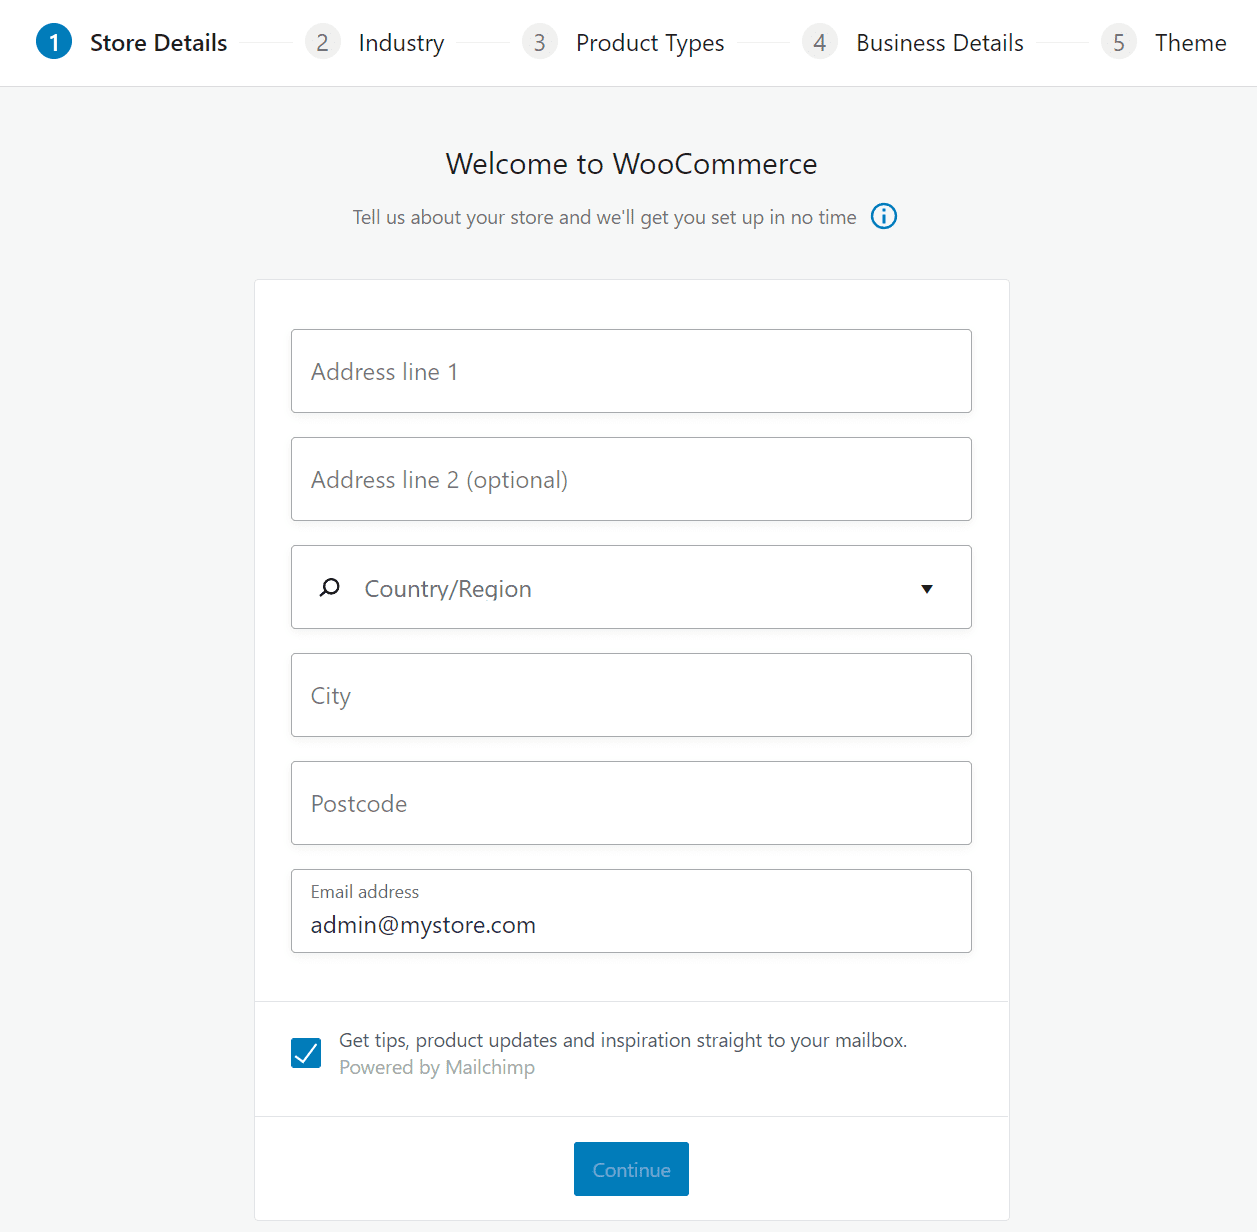1257x1232 pixels.
Task: Click inside the Postcode input field
Action: pos(631,803)
